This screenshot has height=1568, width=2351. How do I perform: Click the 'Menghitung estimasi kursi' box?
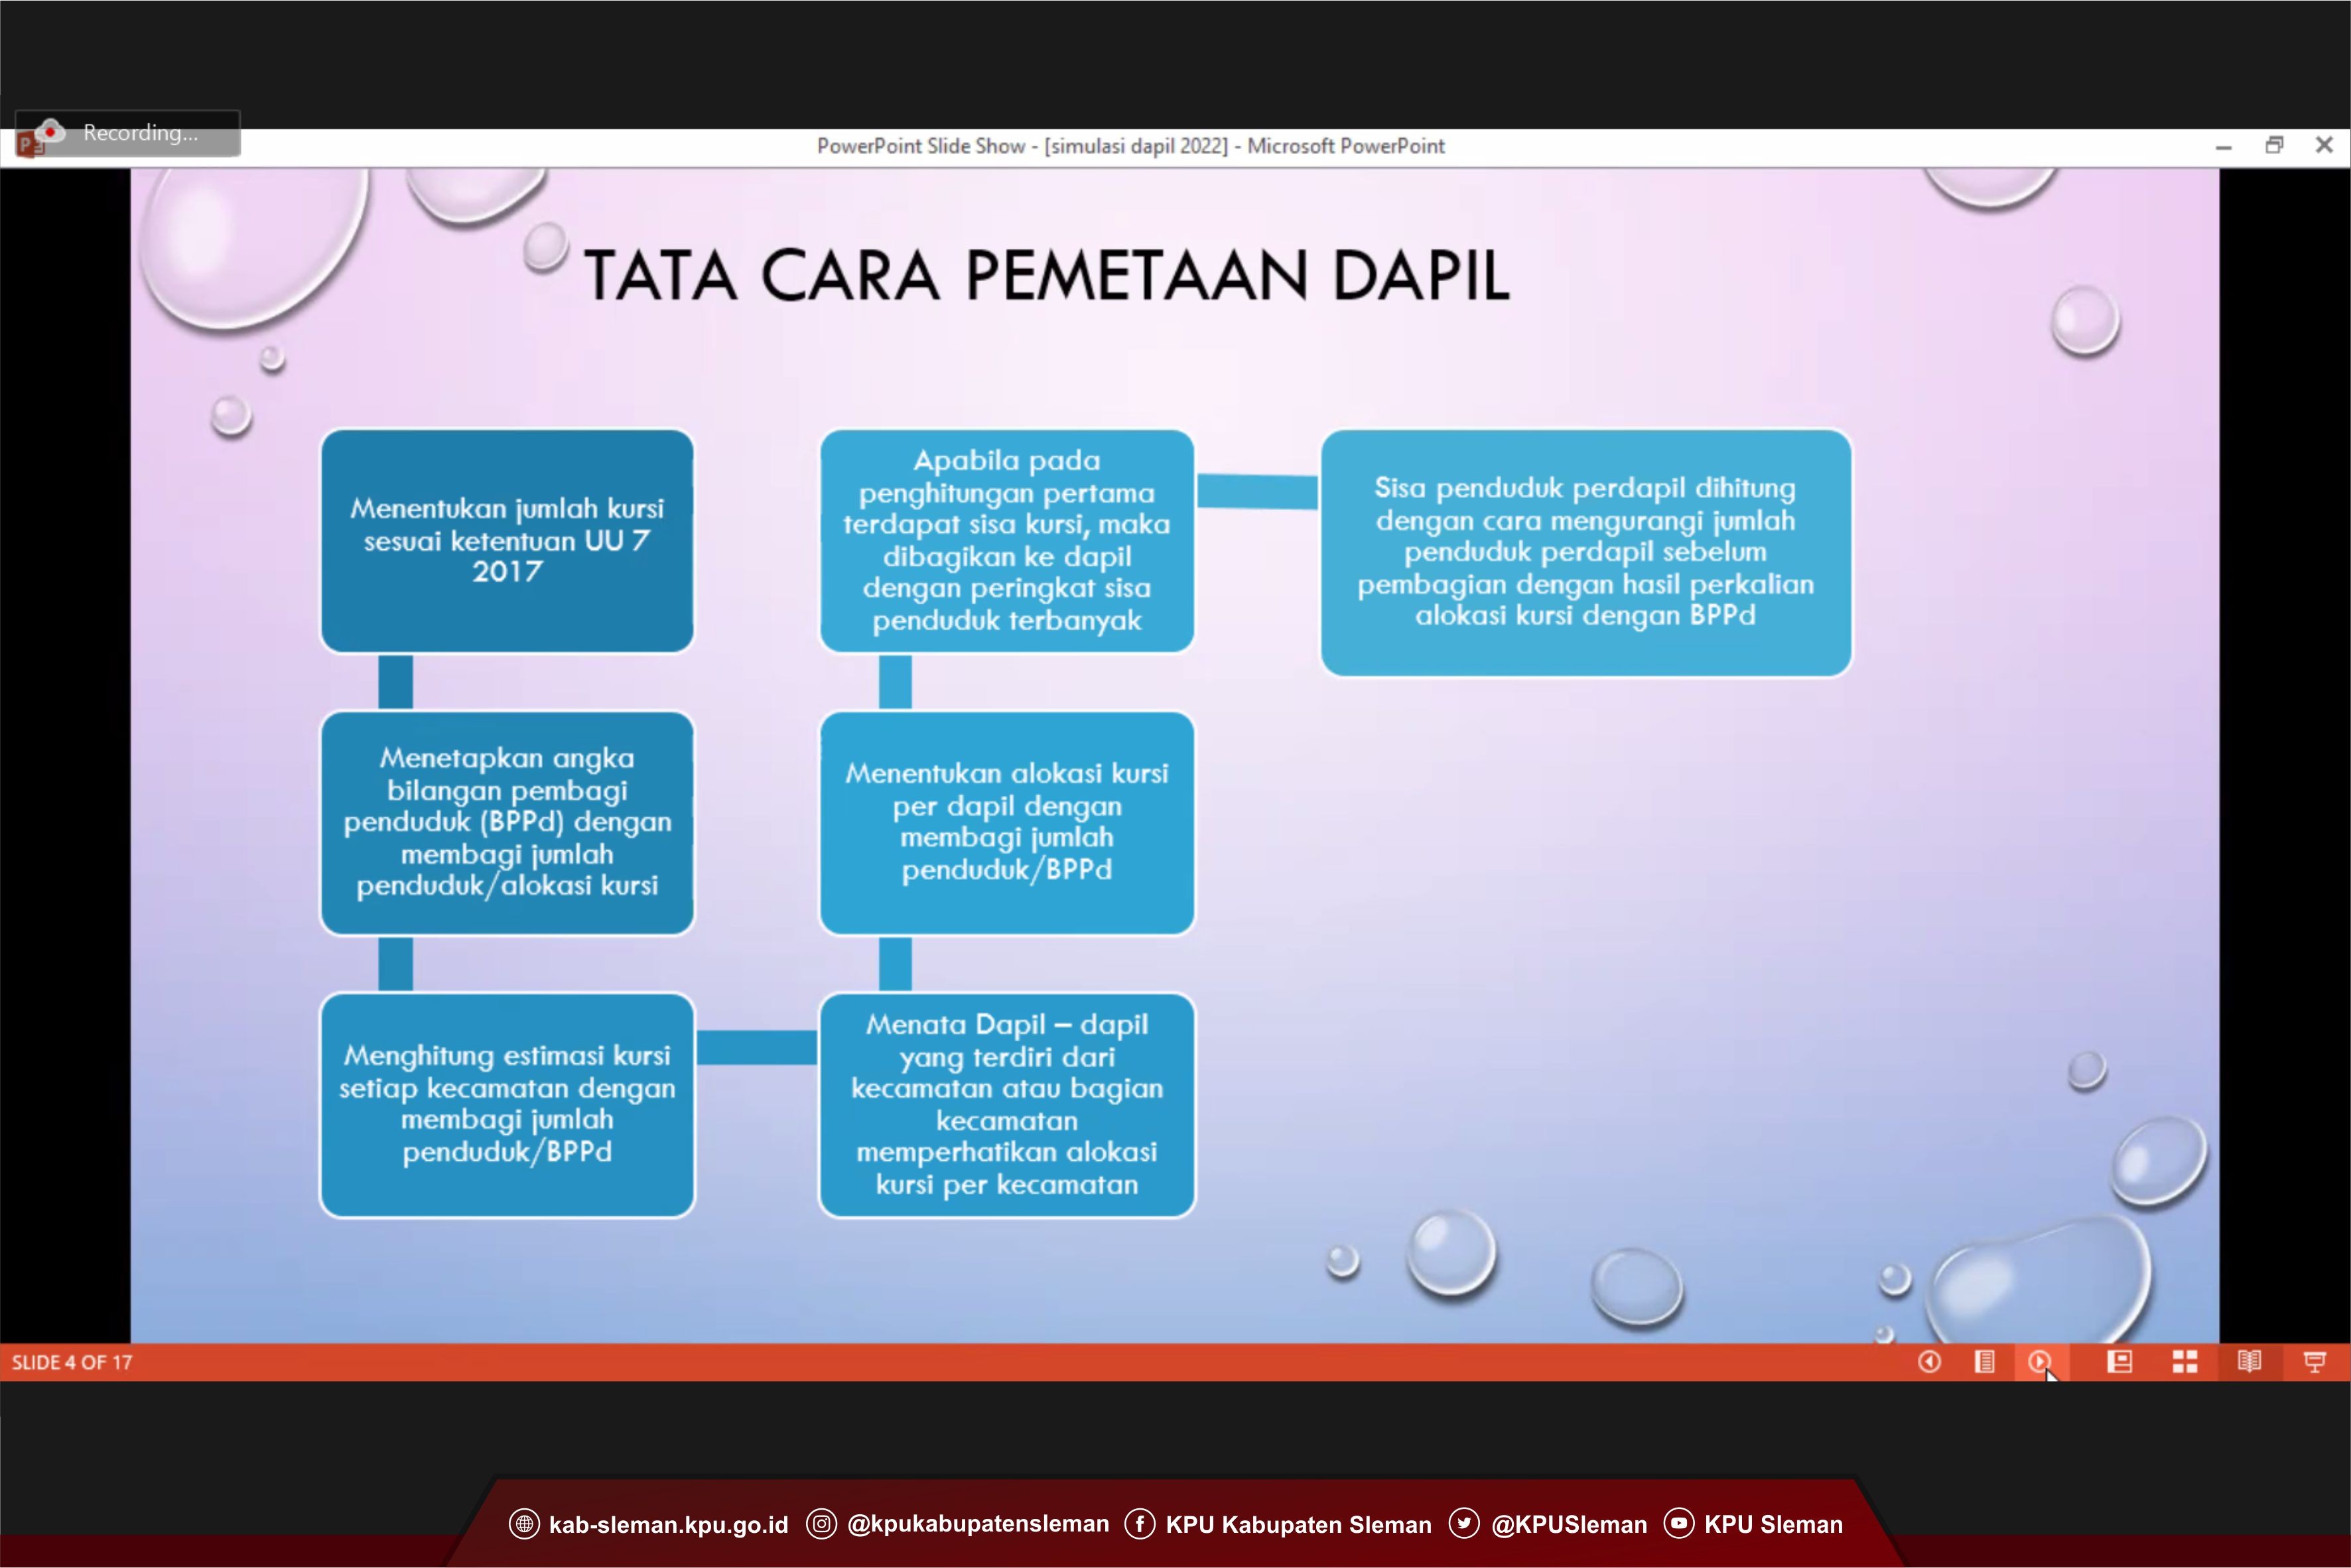[507, 1104]
